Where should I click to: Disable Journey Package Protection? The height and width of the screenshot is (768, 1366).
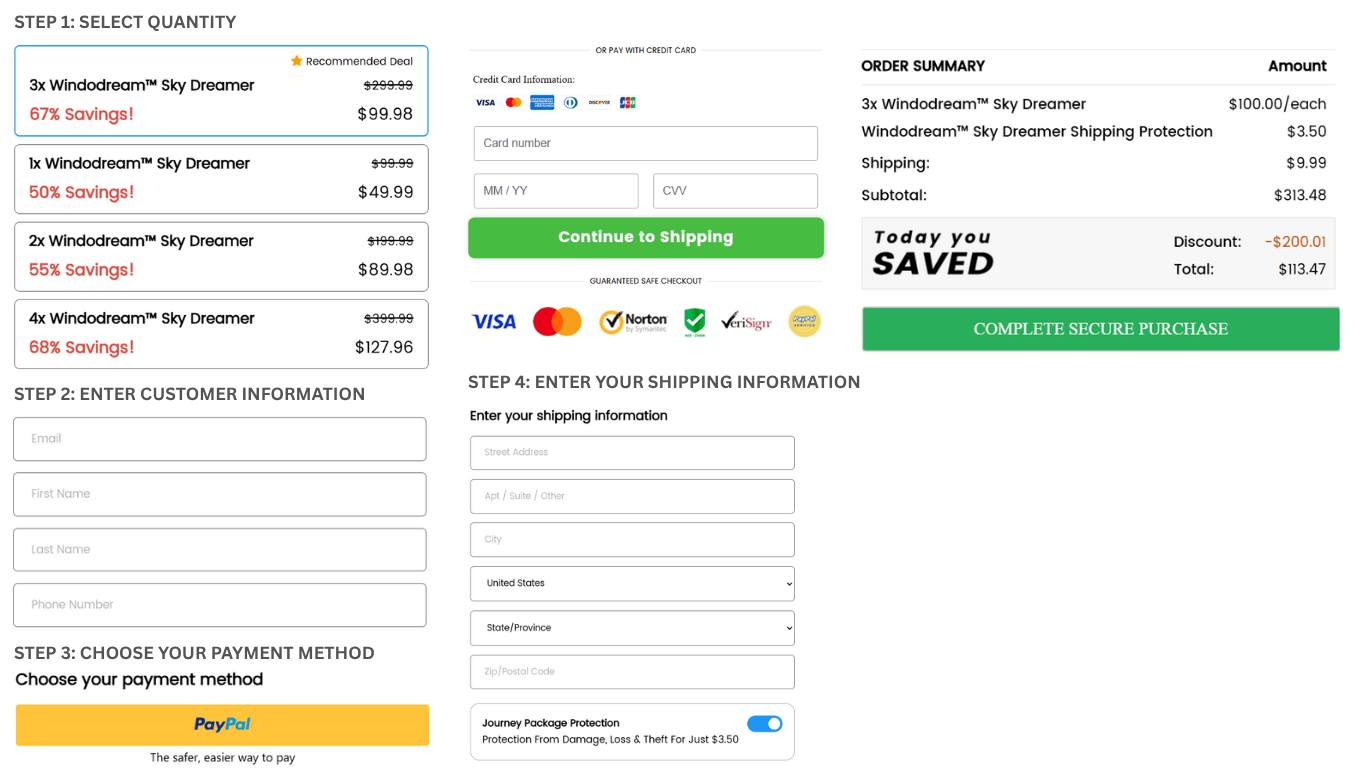[764, 723]
